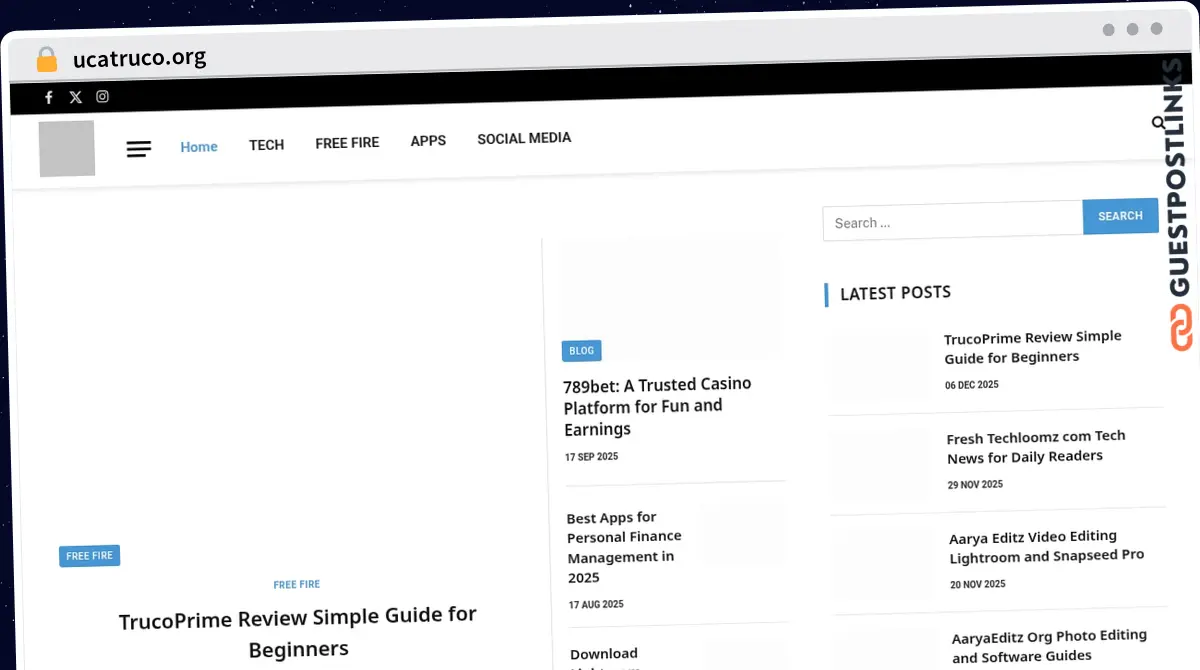The width and height of the screenshot is (1200, 670).
Task: Open the Facebook social icon
Action: tap(48, 96)
